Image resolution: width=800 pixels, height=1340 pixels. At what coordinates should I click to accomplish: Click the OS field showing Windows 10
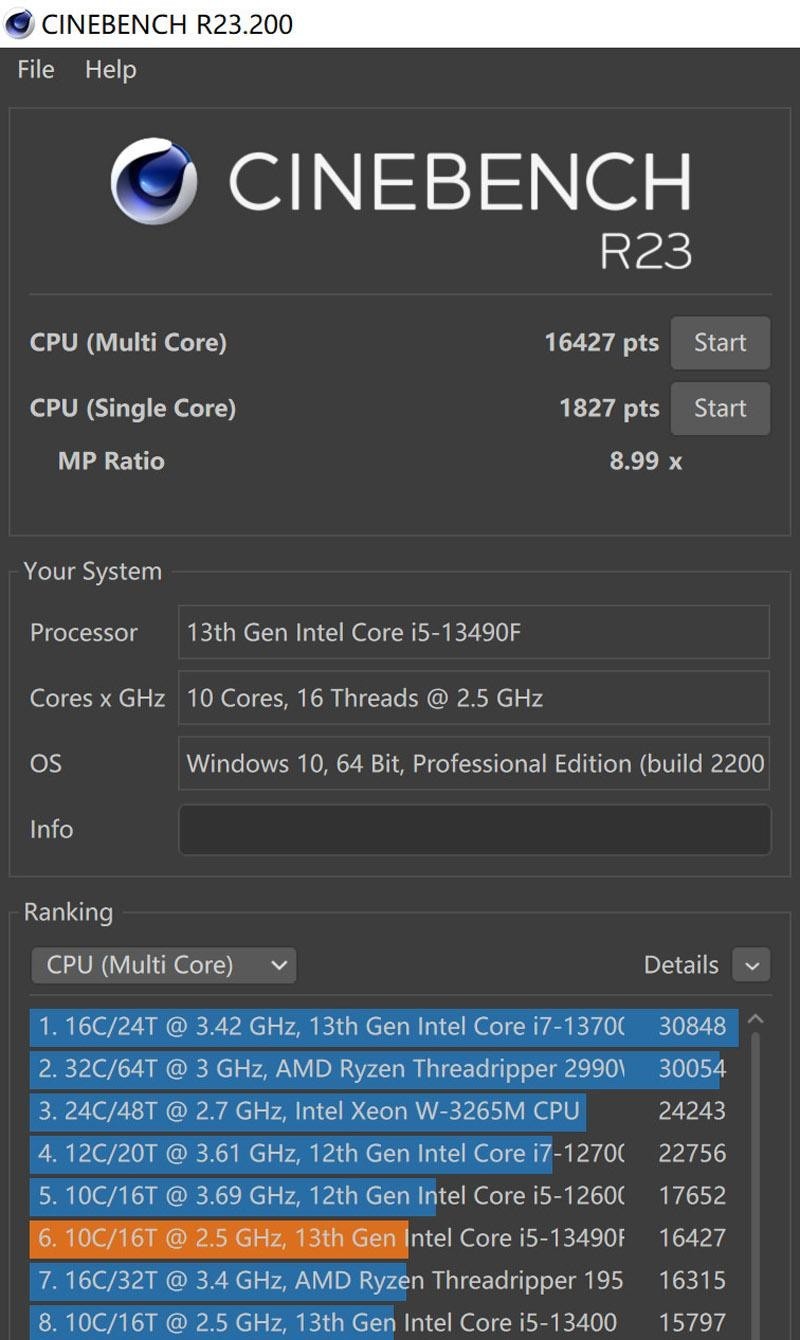[474, 764]
